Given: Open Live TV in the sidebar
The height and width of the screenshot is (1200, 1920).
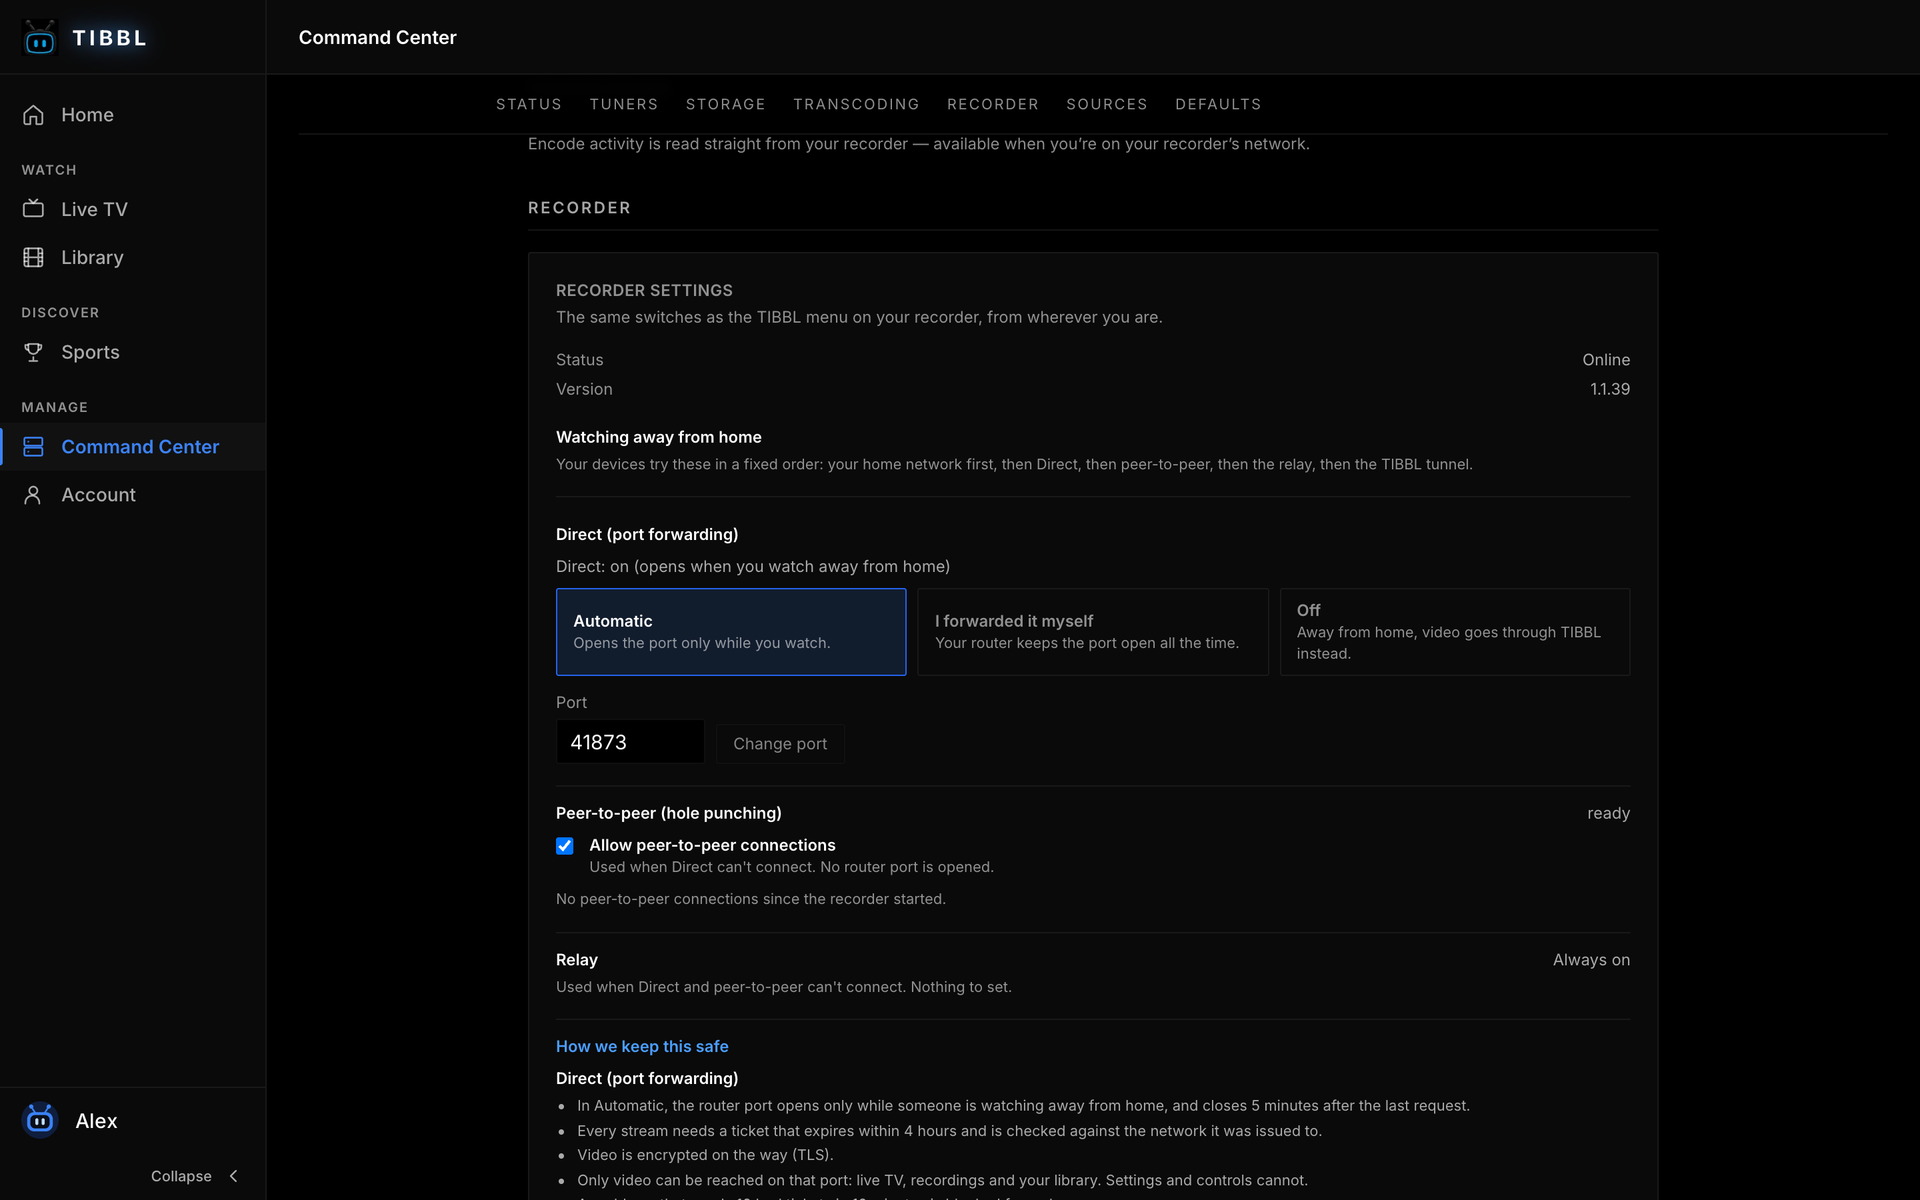Looking at the screenshot, I should point(94,209).
